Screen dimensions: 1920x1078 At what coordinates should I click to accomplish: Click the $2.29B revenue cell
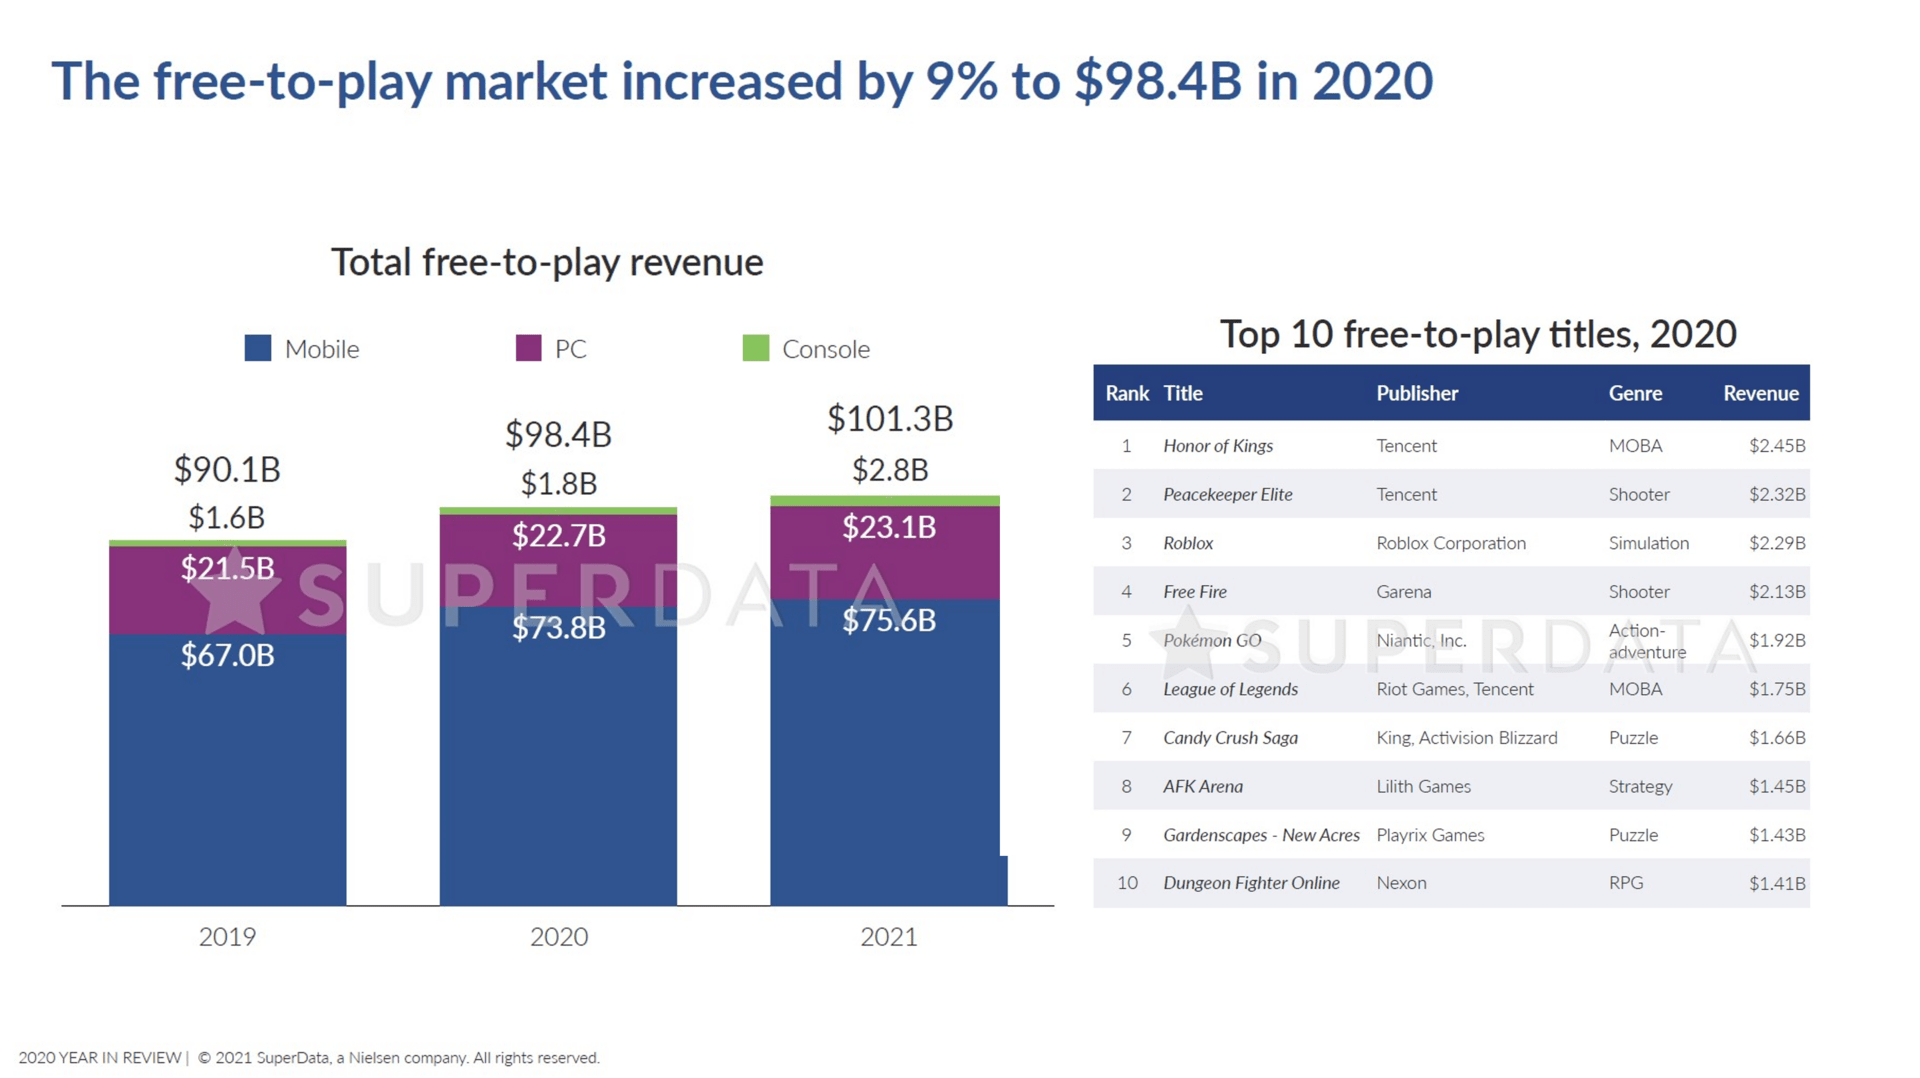pos(1777,543)
